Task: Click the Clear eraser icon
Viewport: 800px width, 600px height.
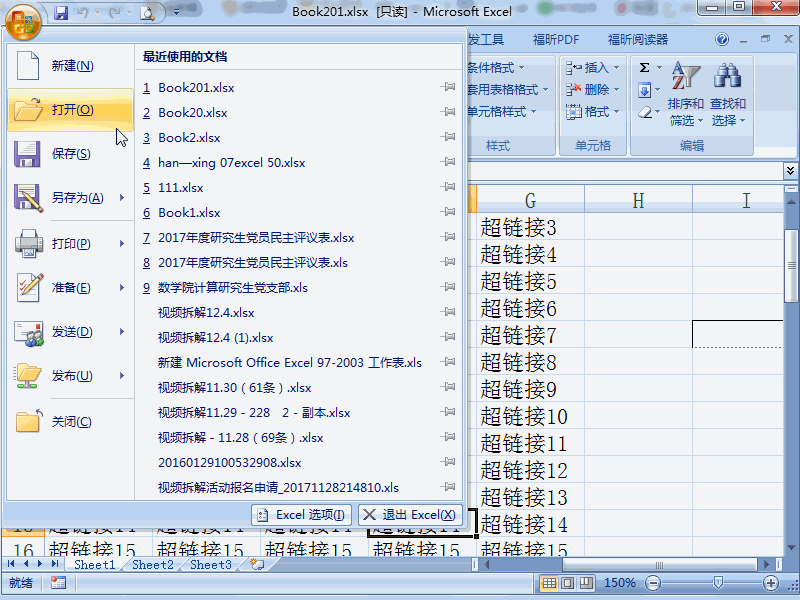Action: 645,112
